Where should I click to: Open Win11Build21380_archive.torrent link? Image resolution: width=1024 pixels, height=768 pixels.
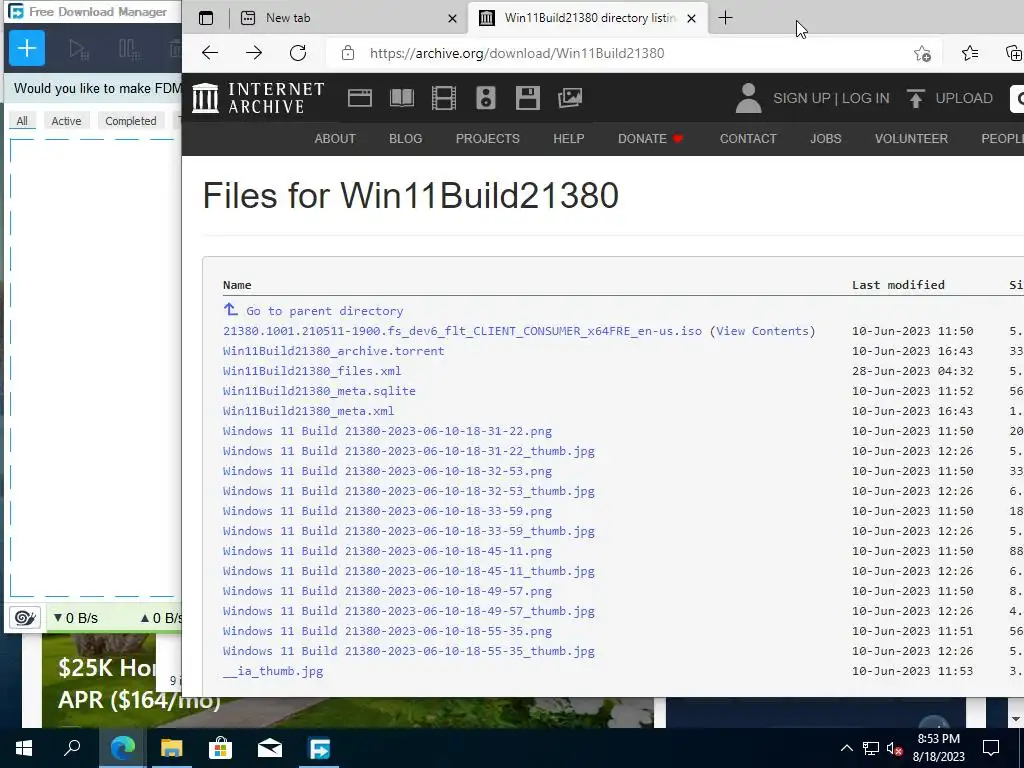tap(333, 351)
